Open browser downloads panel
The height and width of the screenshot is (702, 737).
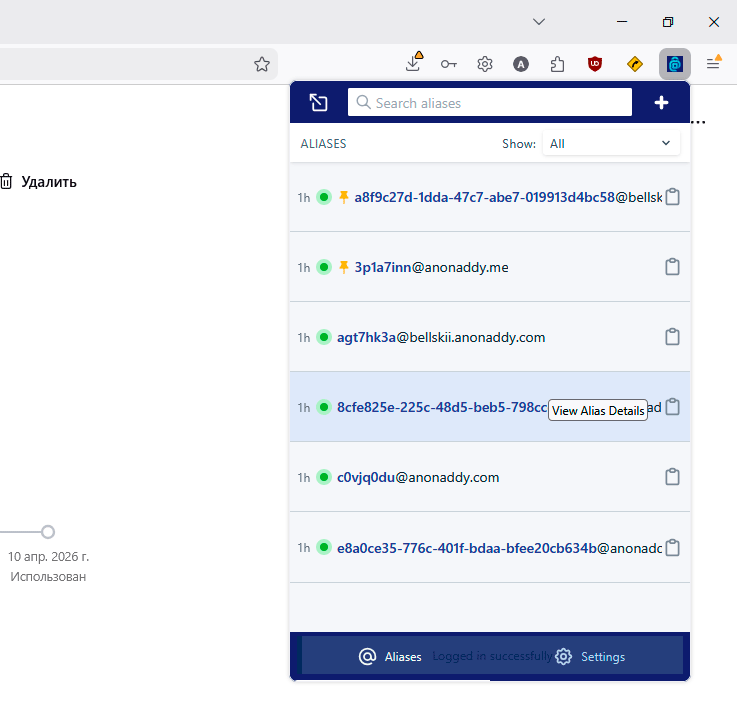pyautogui.click(x=414, y=62)
